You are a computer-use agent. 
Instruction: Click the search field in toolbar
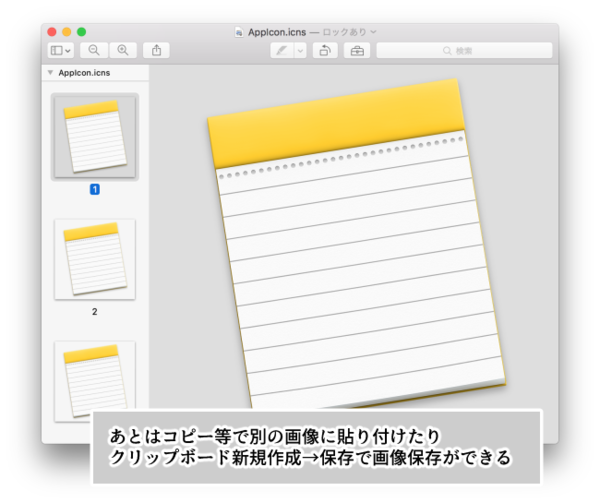click(464, 50)
